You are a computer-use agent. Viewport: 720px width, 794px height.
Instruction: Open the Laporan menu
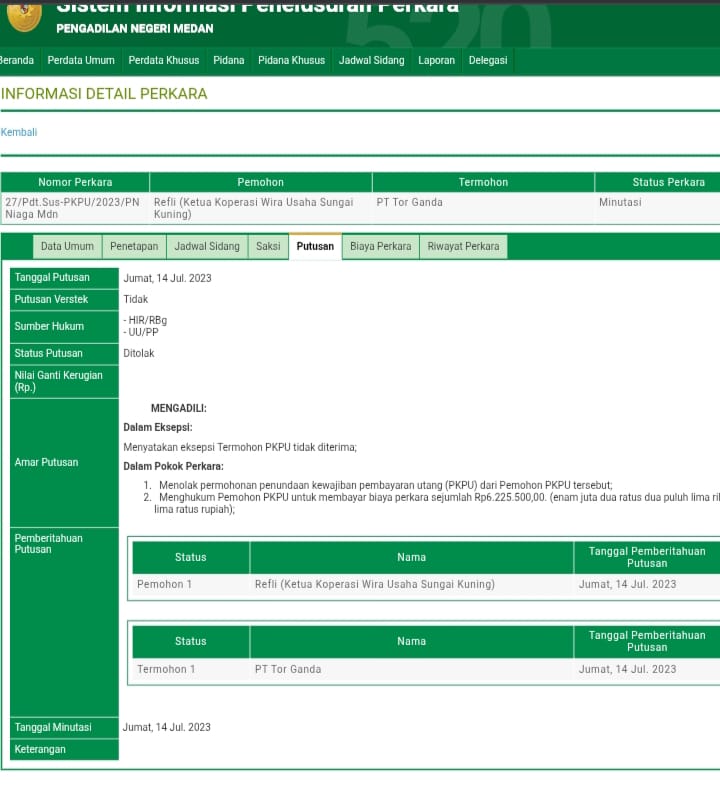click(x=436, y=60)
